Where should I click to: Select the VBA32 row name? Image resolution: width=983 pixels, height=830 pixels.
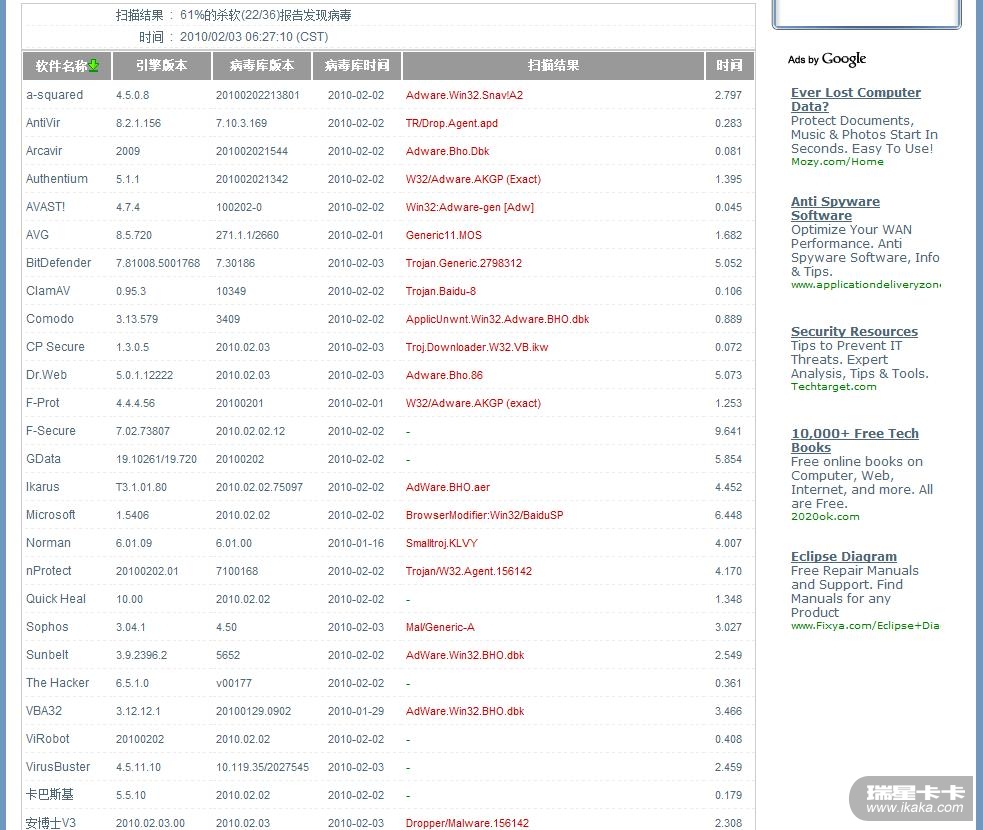pos(44,711)
